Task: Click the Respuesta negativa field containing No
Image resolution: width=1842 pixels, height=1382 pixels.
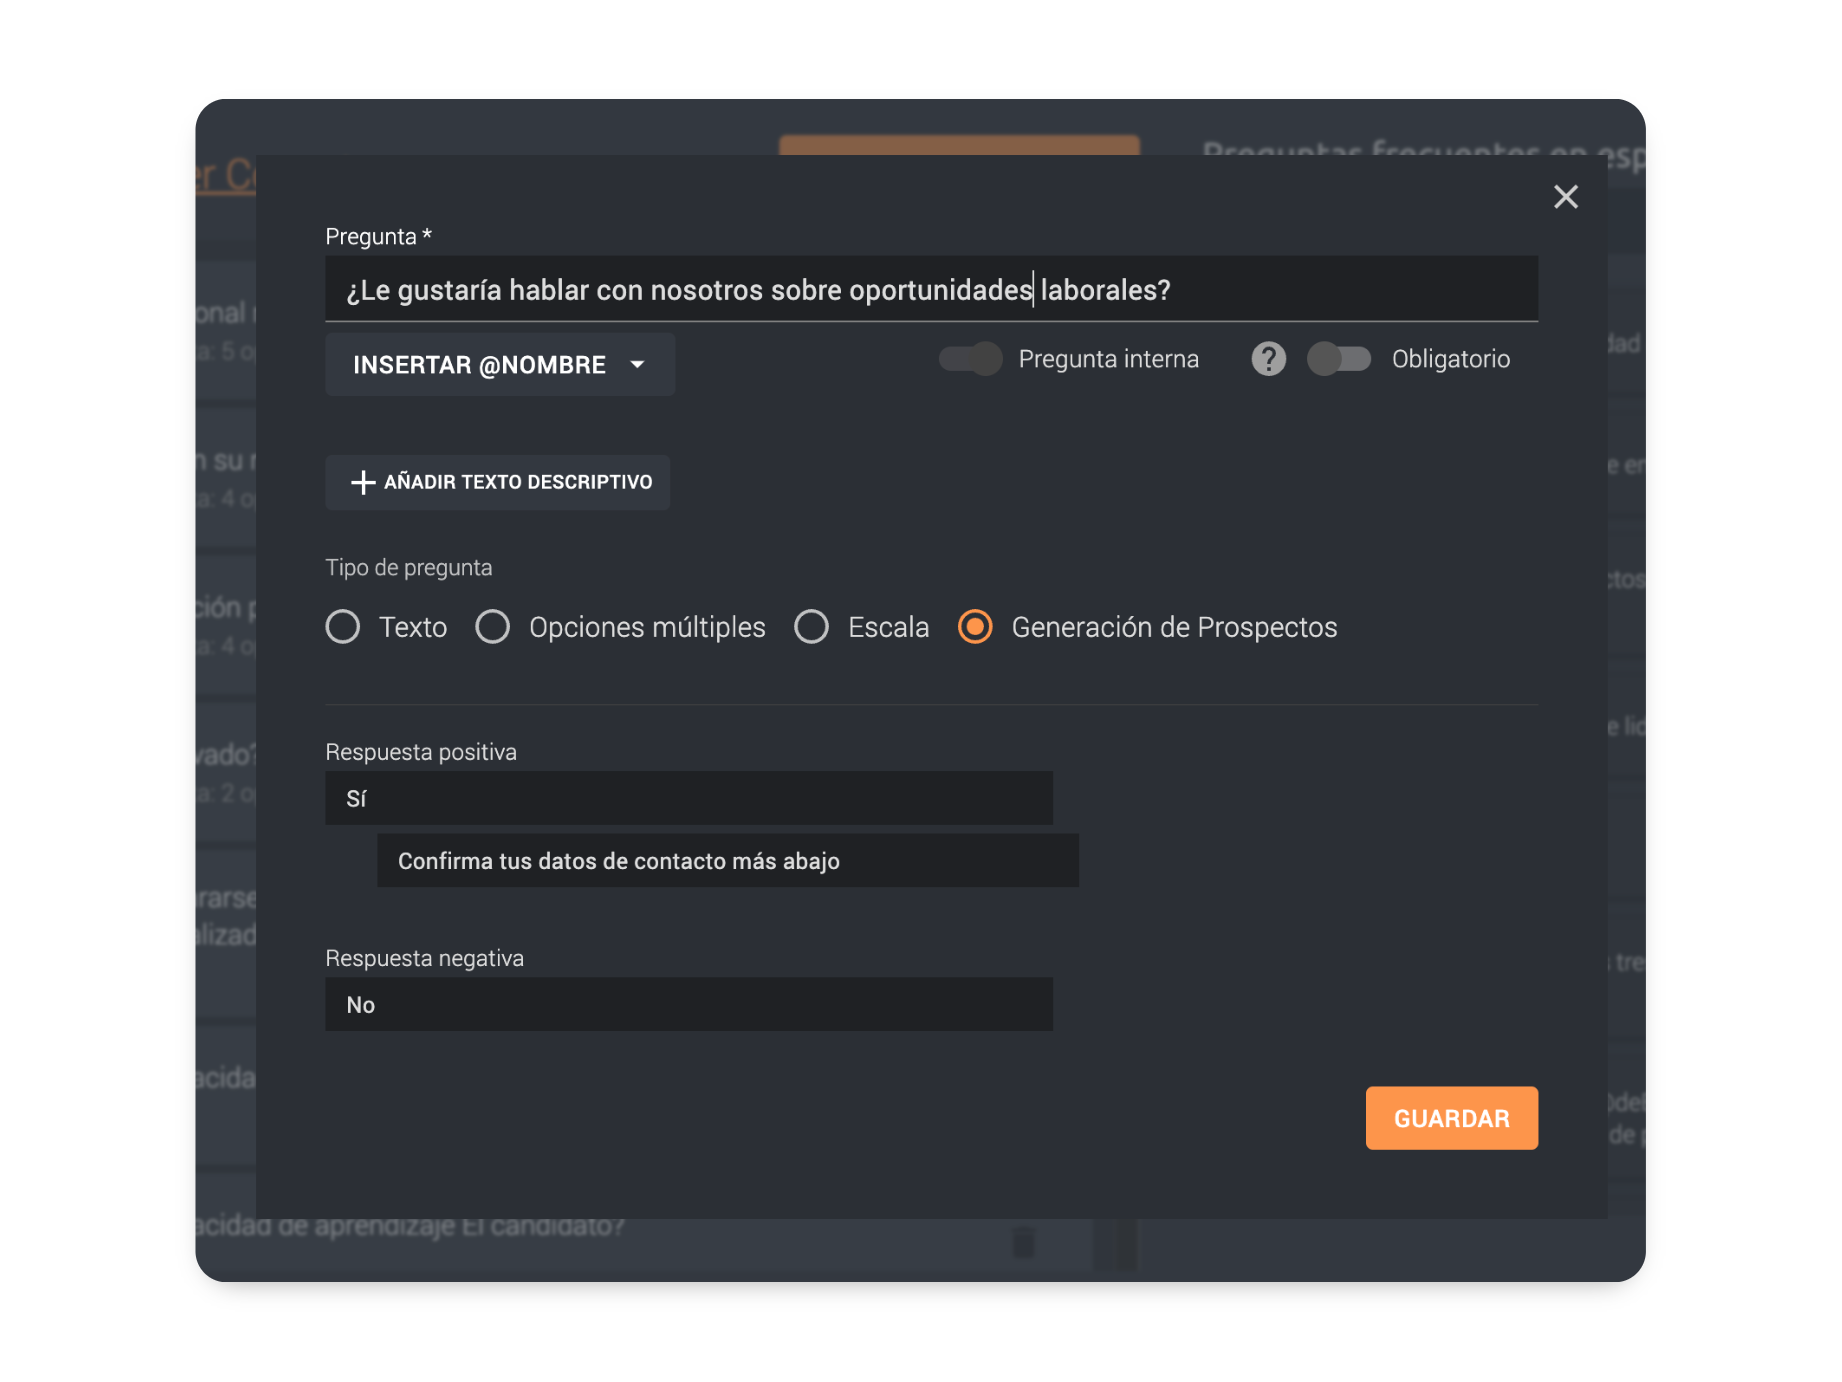Action: [x=688, y=1005]
